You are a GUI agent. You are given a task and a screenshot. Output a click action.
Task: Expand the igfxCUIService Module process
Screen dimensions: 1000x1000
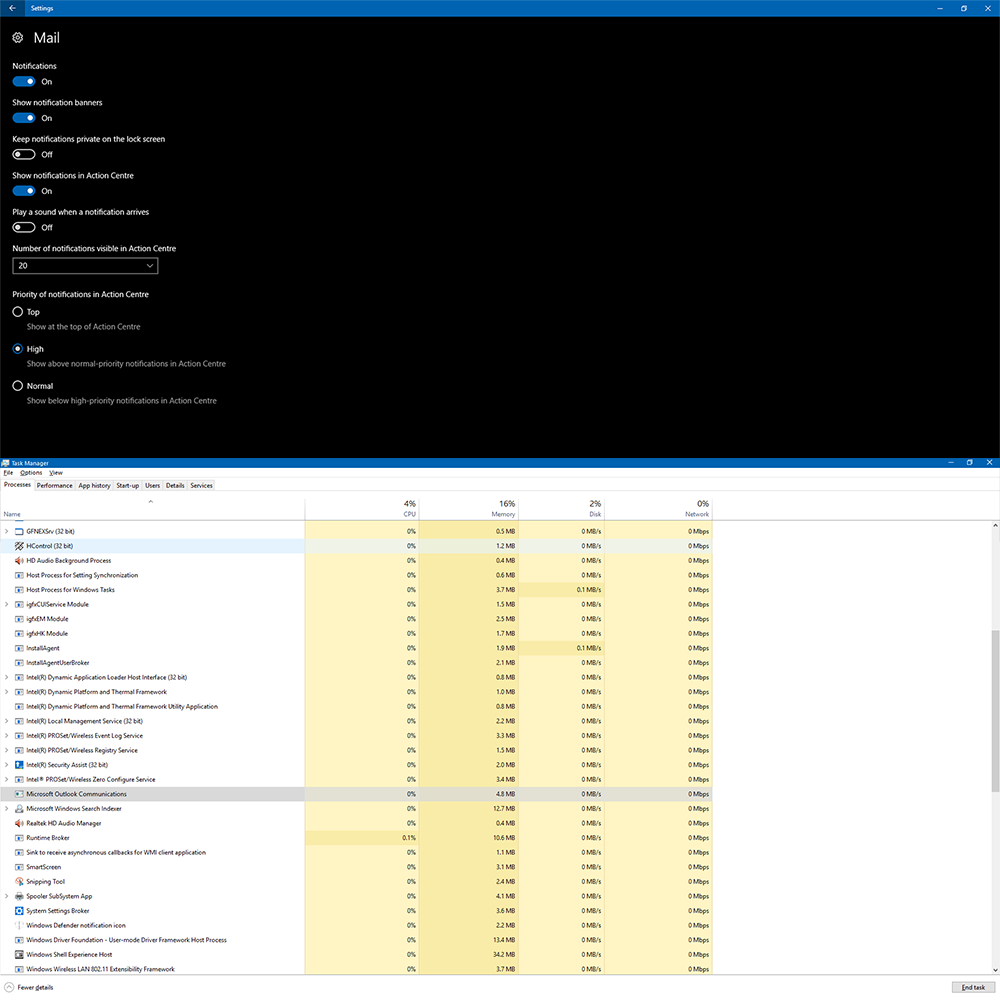click(7, 605)
